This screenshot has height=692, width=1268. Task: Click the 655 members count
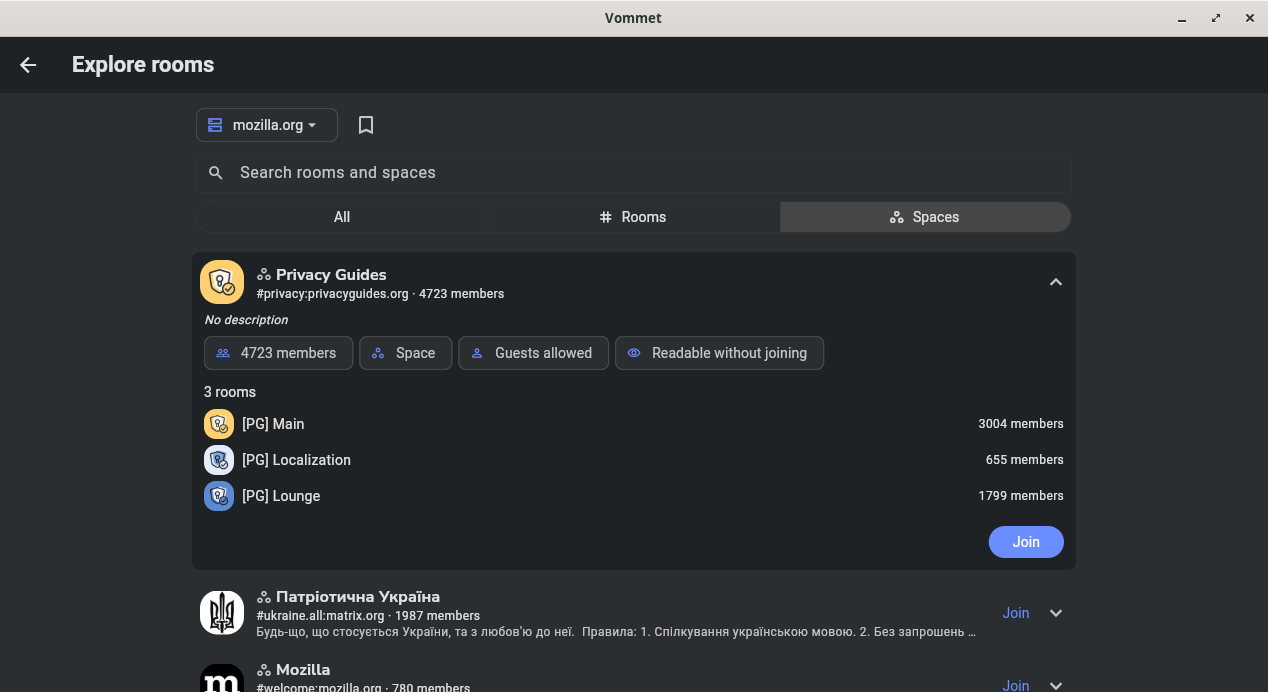pos(1025,460)
